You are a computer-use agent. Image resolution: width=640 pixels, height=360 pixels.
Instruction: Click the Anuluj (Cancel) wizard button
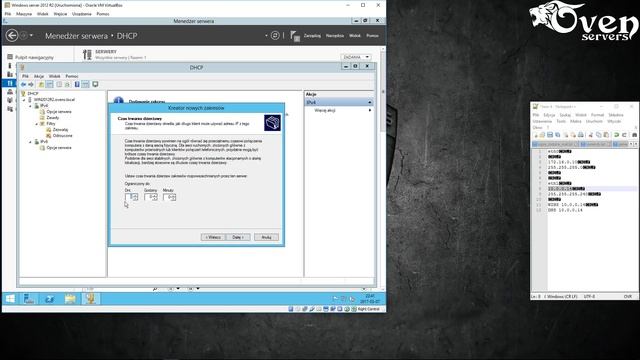coord(266,237)
